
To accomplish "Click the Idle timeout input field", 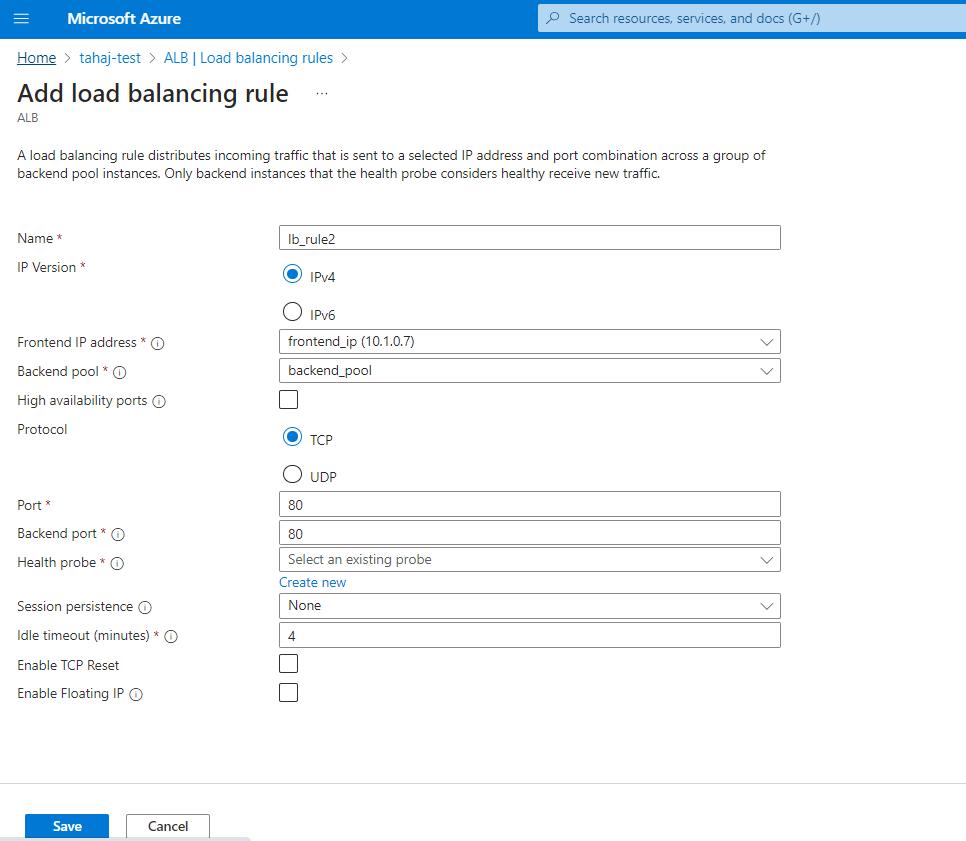I will point(530,635).
